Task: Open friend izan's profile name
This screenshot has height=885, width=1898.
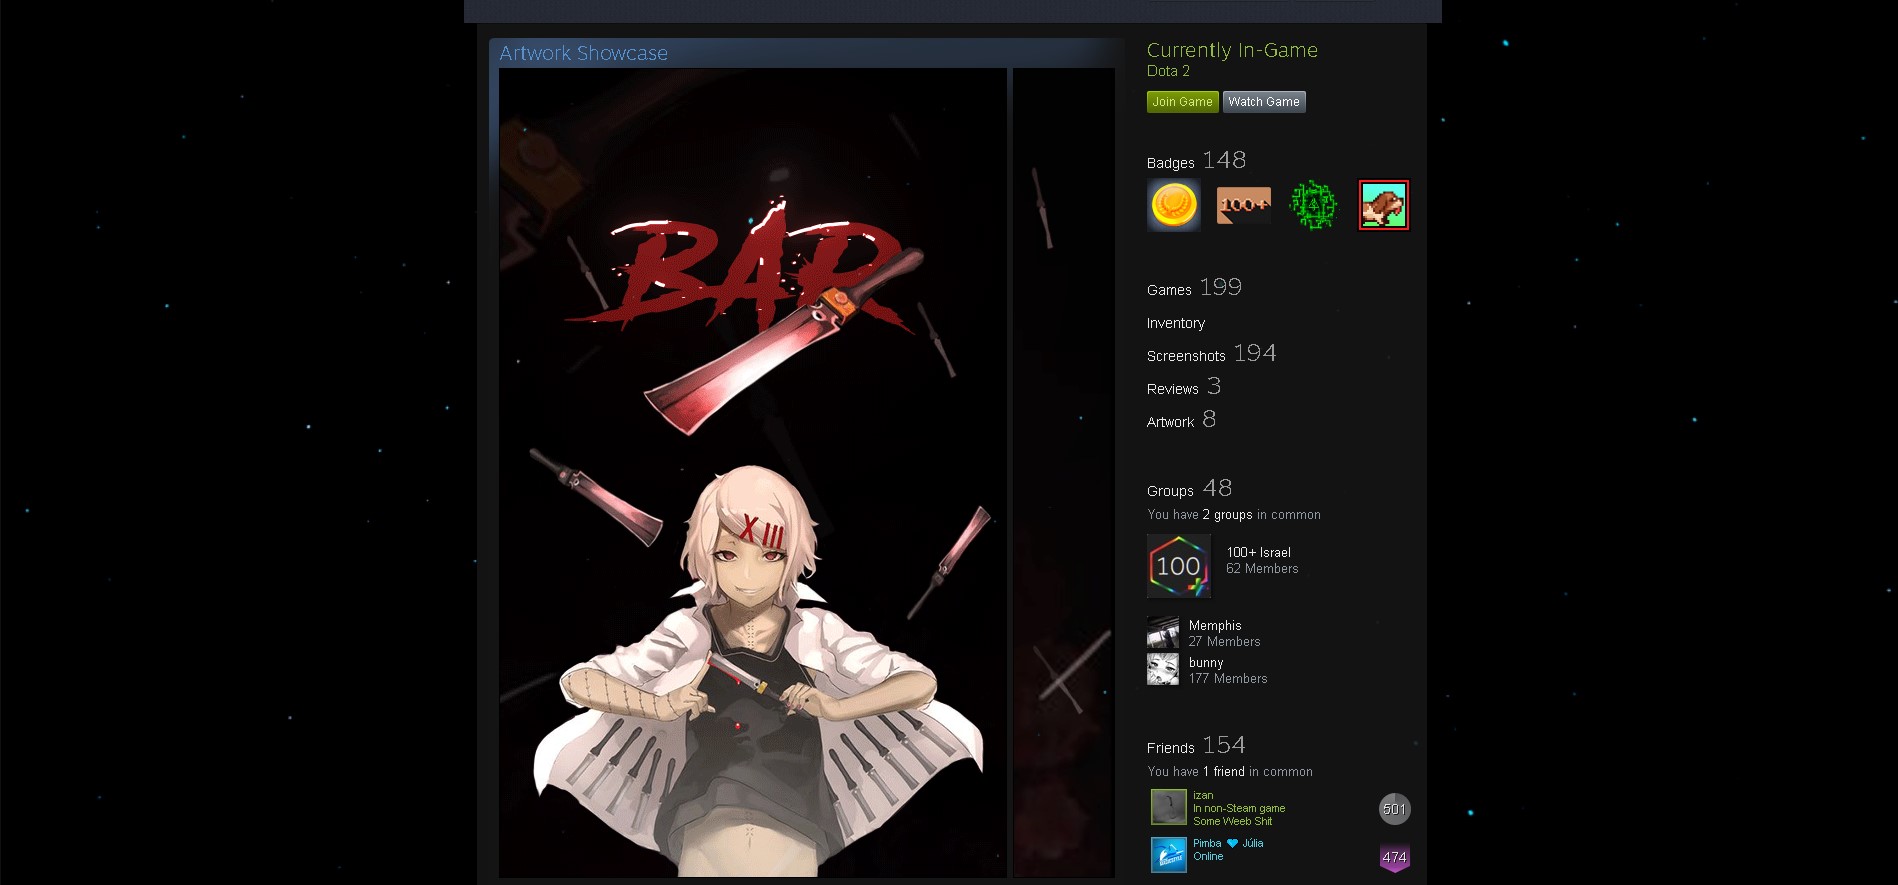Action: 1203,795
